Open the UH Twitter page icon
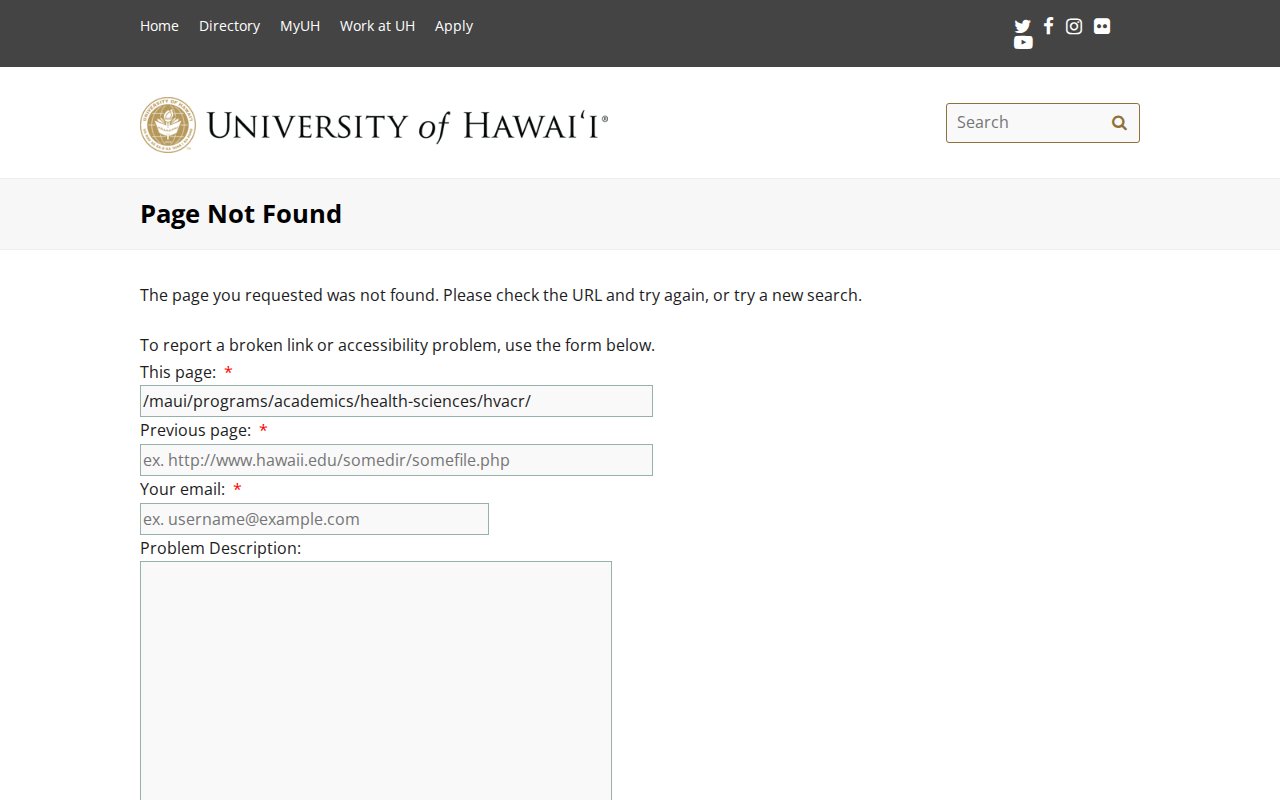The height and width of the screenshot is (800, 1280). (1022, 27)
